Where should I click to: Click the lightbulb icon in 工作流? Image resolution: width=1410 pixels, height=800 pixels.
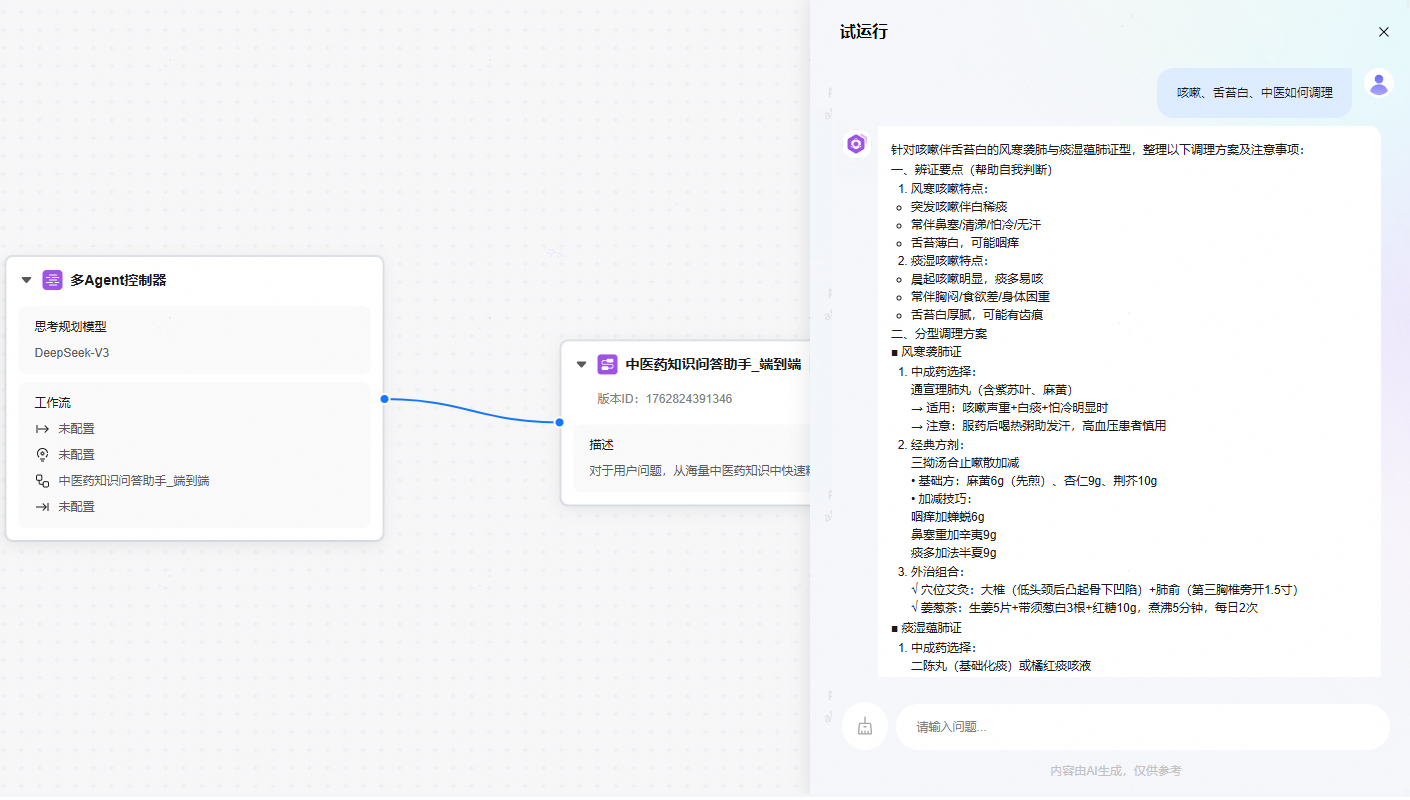click(x=42, y=455)
